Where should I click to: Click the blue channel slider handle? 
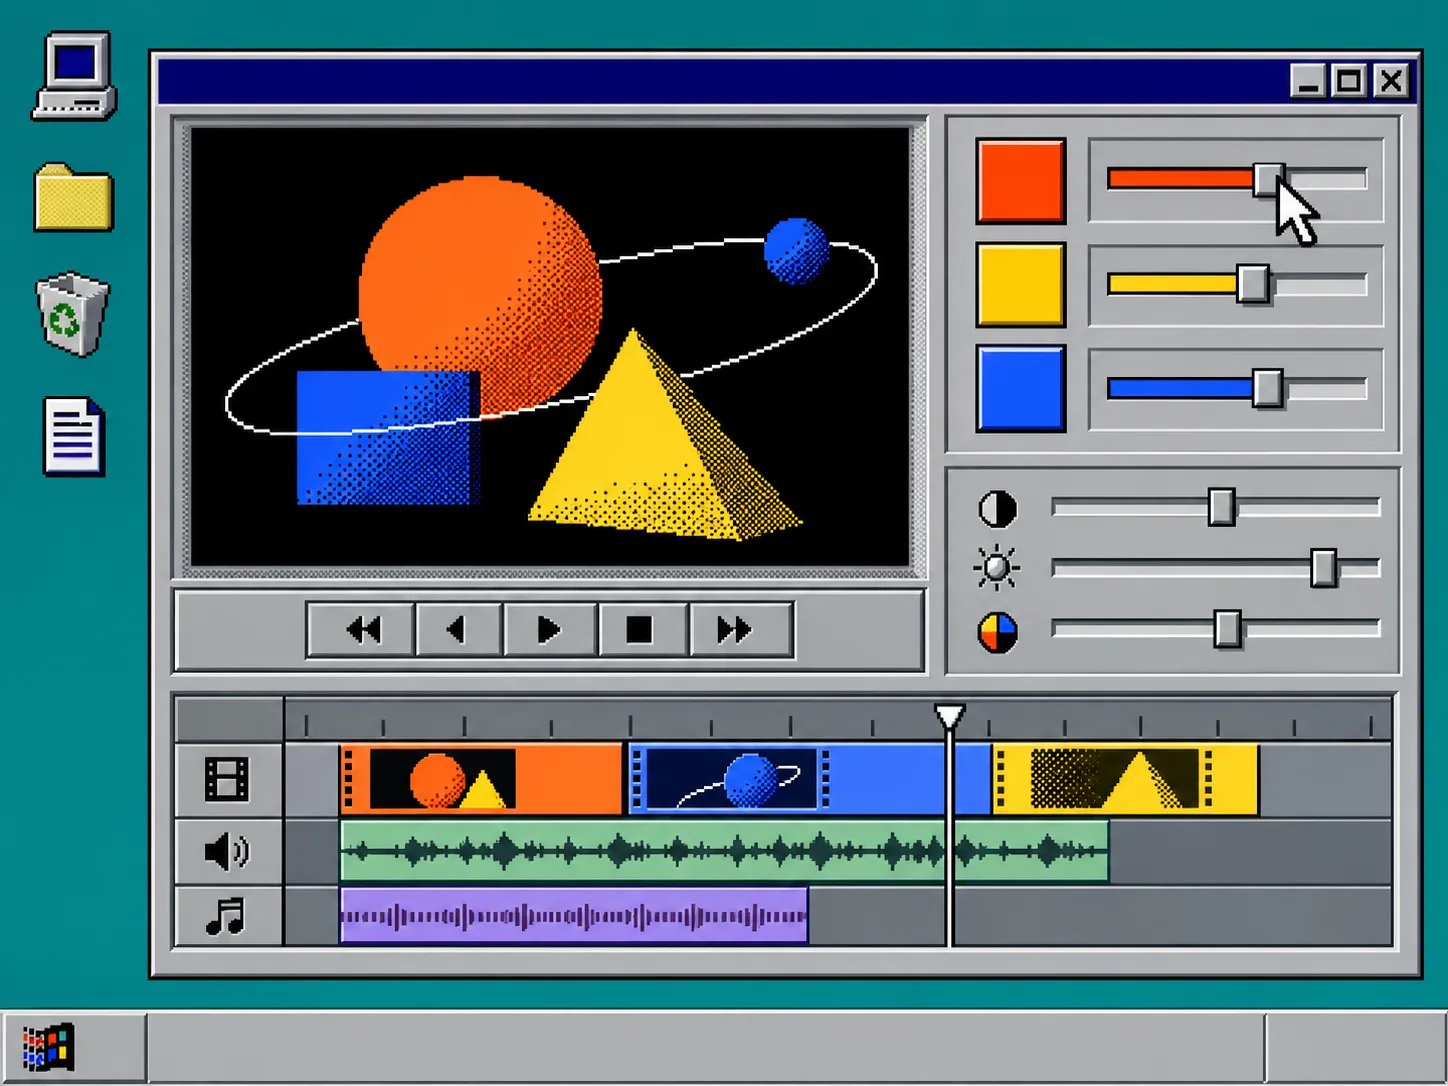1268,389
